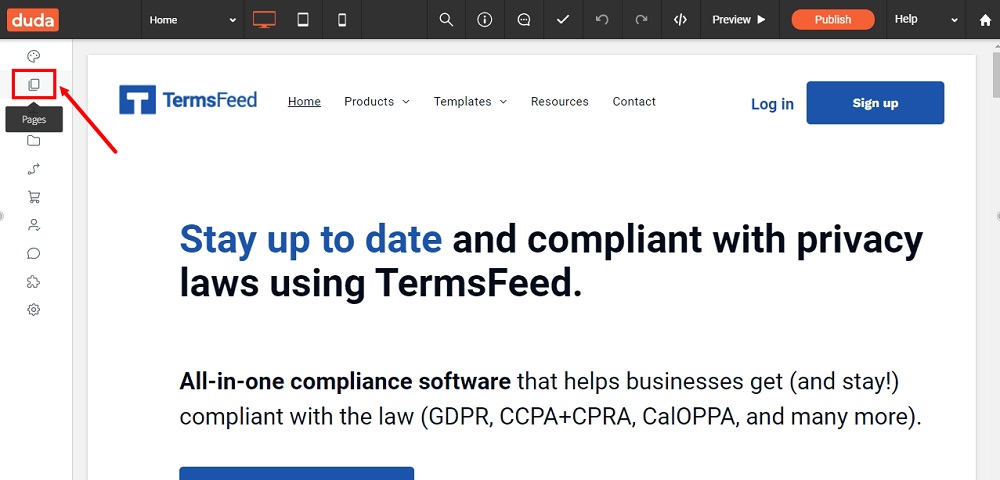Publish the site
The width and height of the screenshot is (1000, 480).
(x=833, y=20)
